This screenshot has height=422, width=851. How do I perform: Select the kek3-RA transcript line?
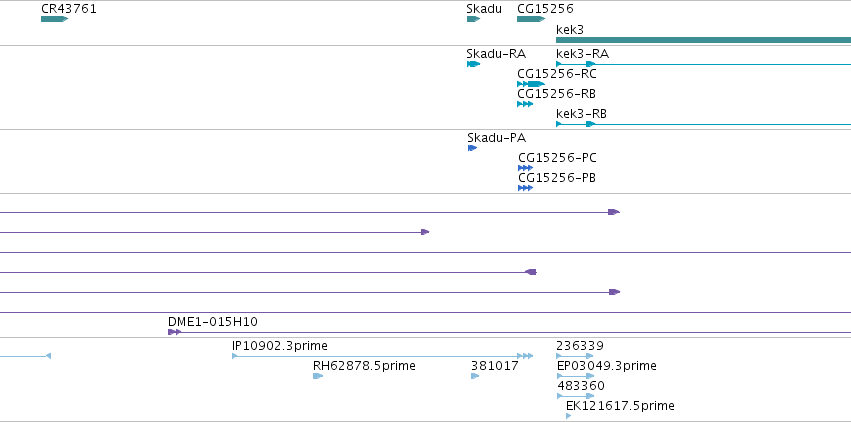(x=703, y=64)
